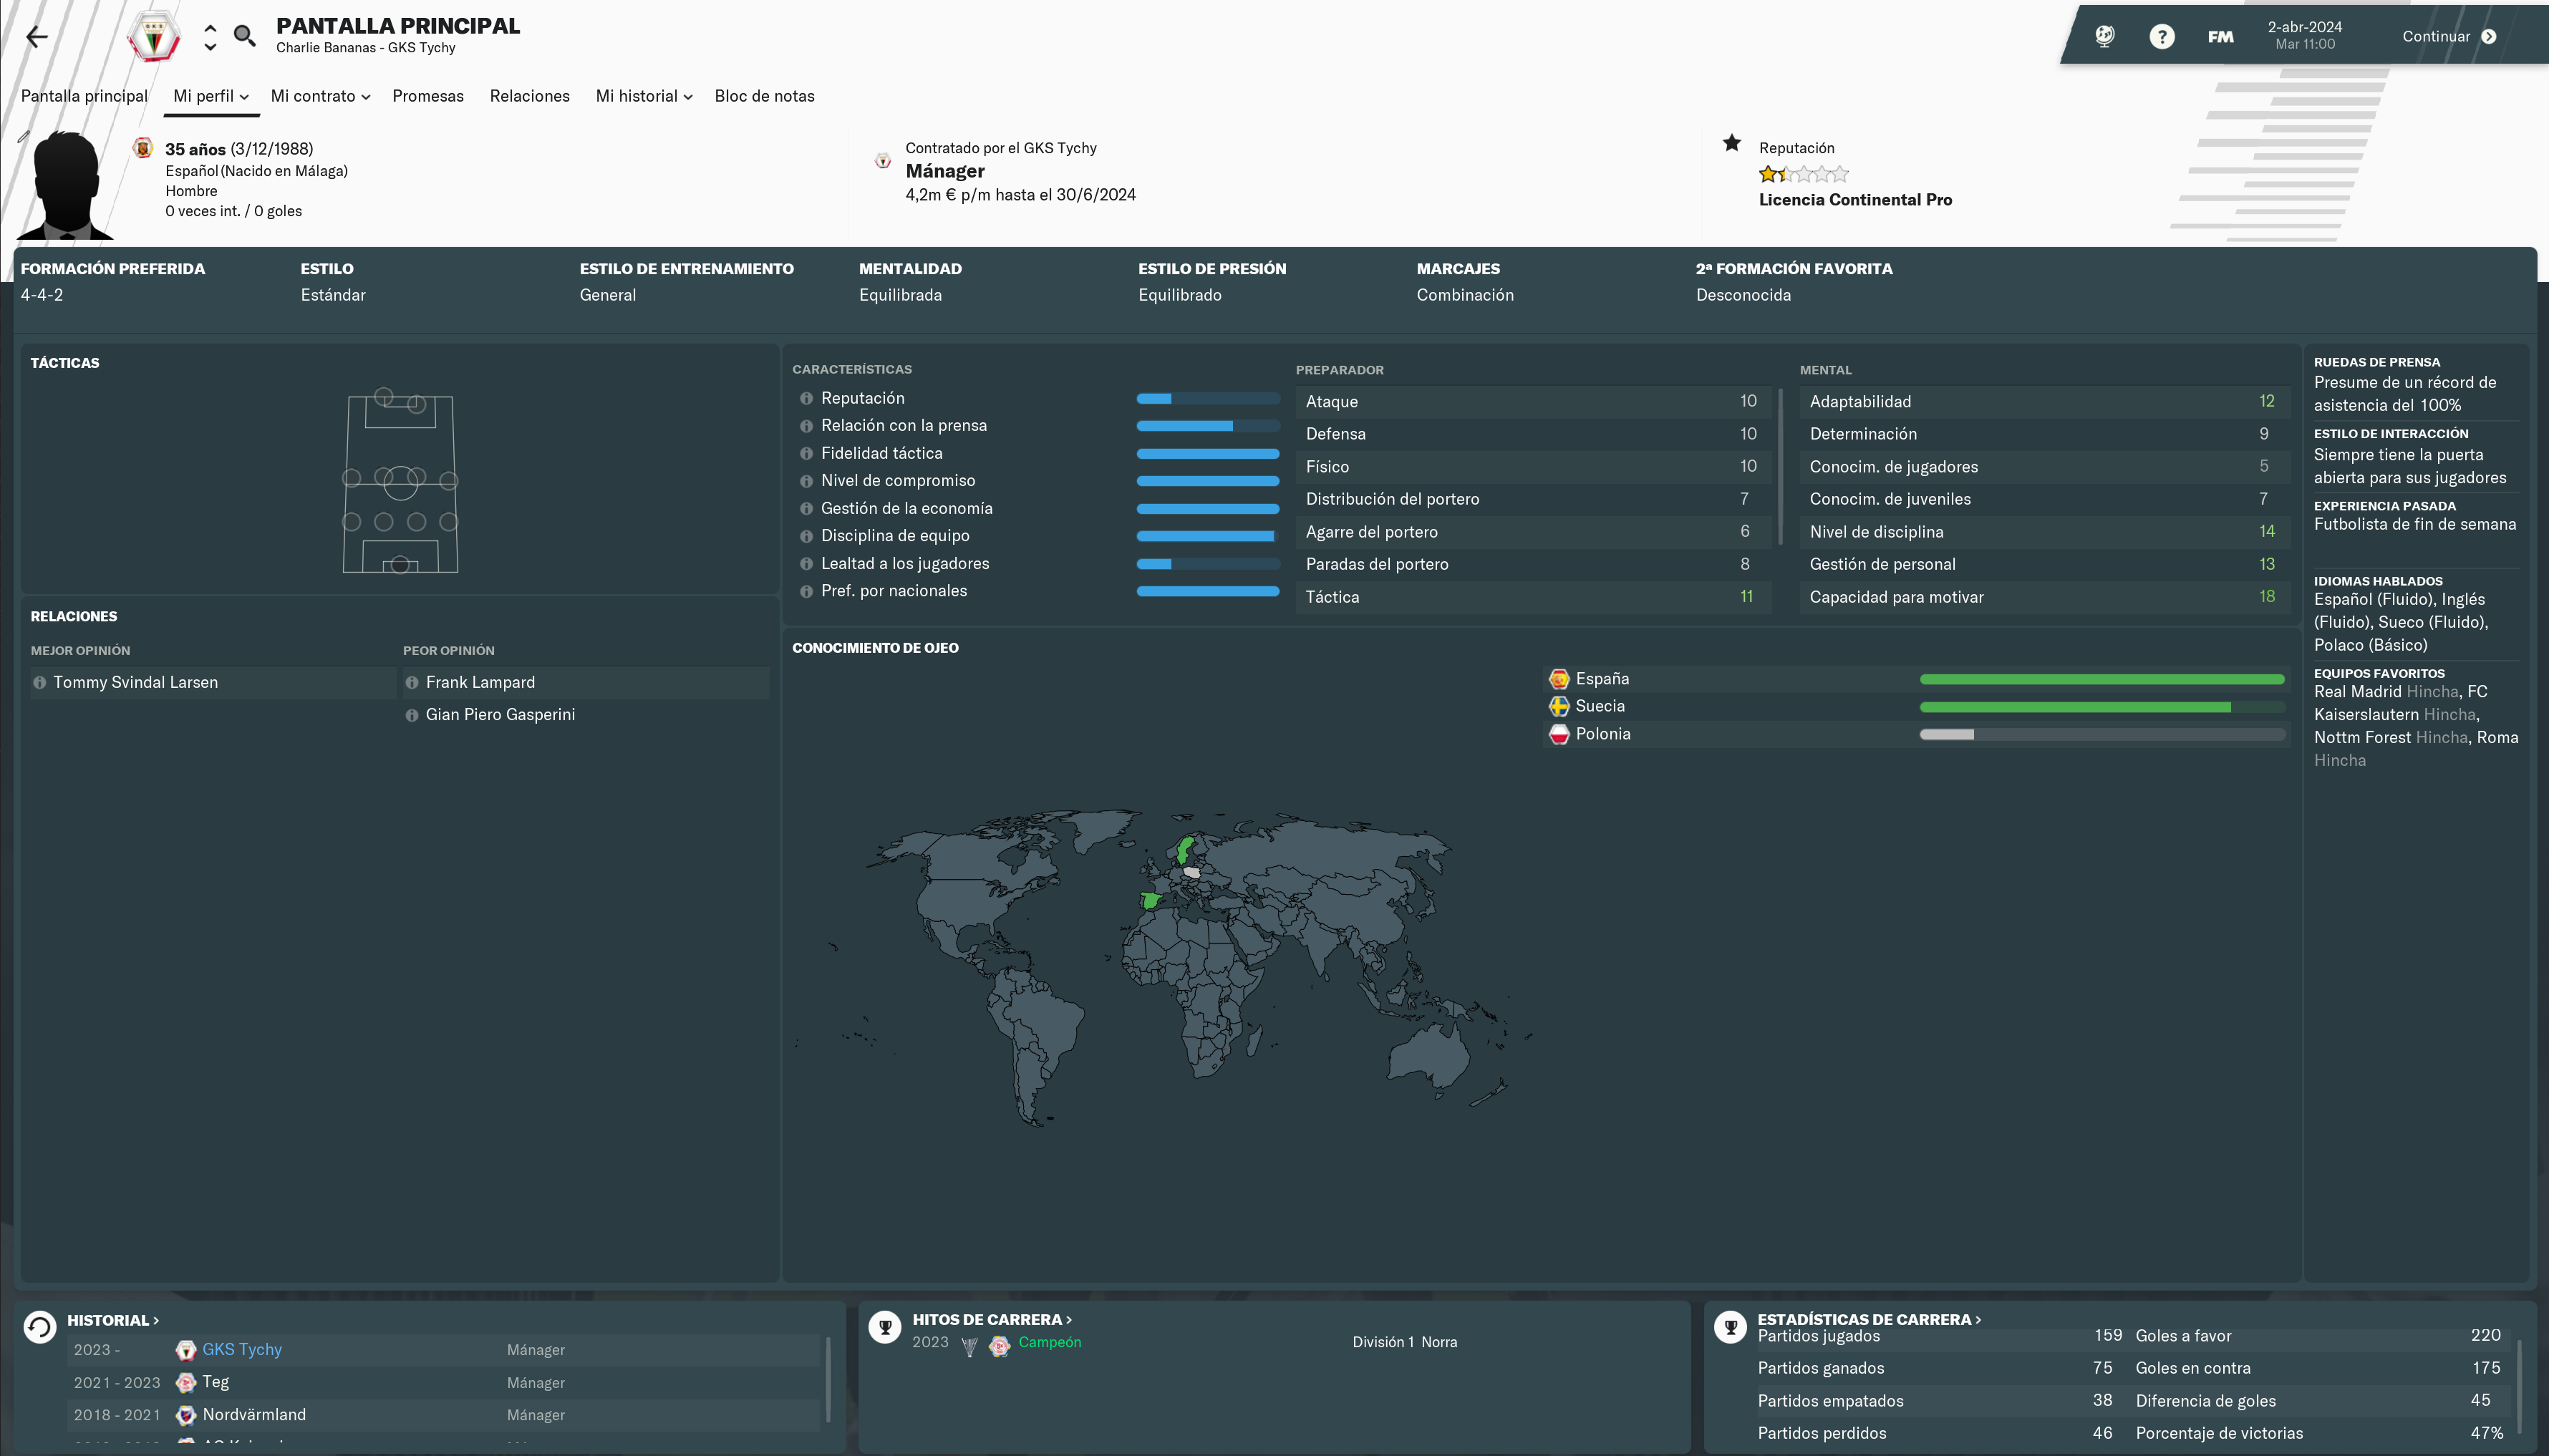Open the GKS Tychy history link
The height and width of the screenshot is (1456, 2549).
(x=241, y=1349)
